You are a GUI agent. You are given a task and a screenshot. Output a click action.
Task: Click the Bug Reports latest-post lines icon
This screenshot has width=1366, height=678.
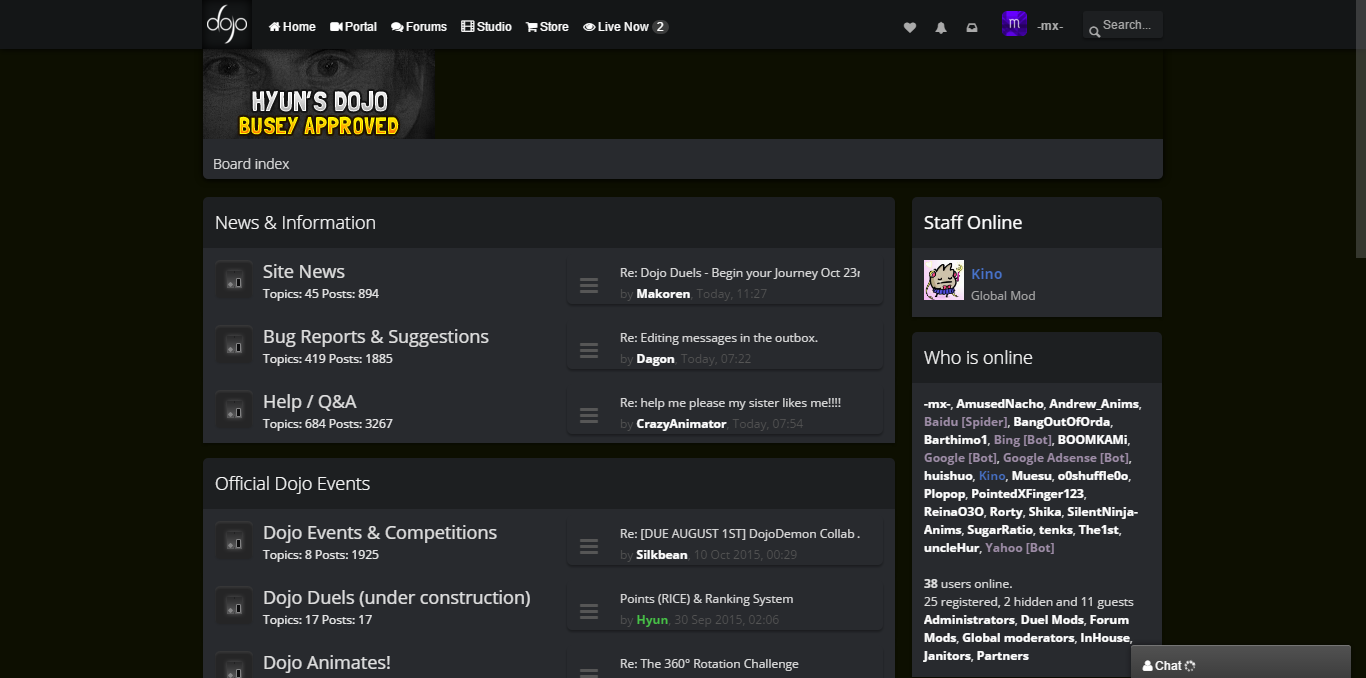click(589, 350)
